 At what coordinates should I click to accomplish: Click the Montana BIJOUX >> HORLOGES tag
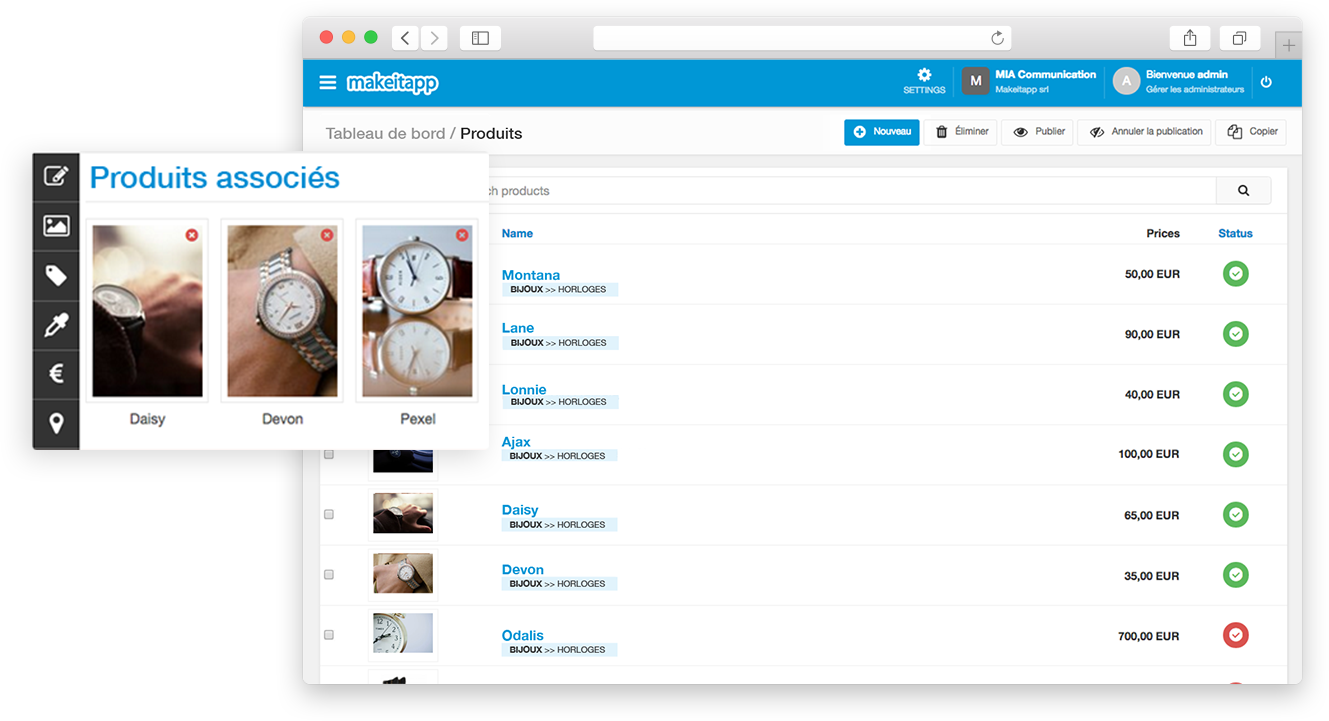[559, 289]
